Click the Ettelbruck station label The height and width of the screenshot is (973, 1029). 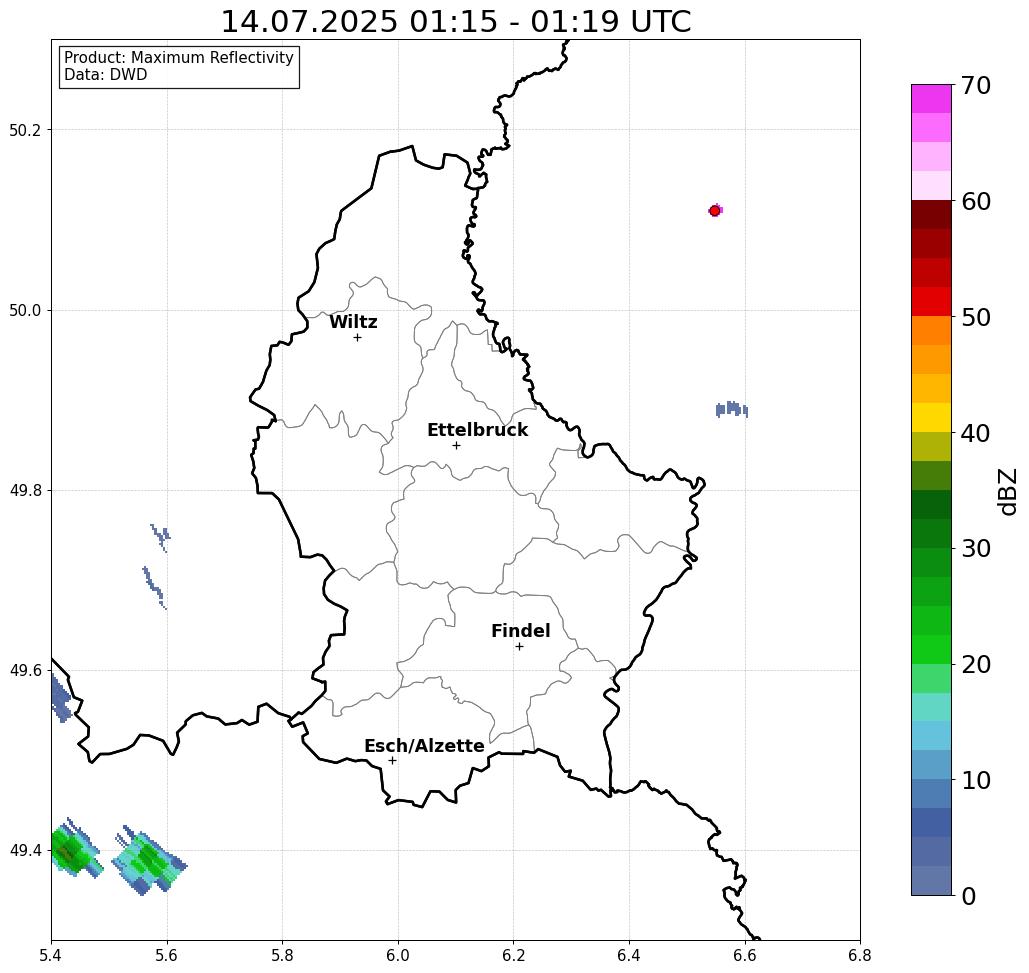click(477, 430)
